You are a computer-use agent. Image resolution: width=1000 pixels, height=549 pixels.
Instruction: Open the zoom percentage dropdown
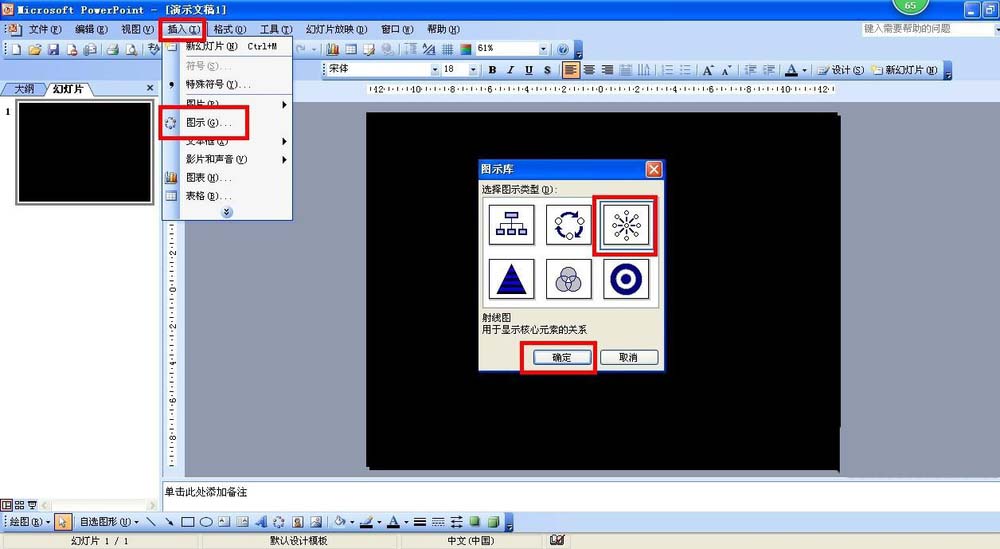[x=543, y=48]
